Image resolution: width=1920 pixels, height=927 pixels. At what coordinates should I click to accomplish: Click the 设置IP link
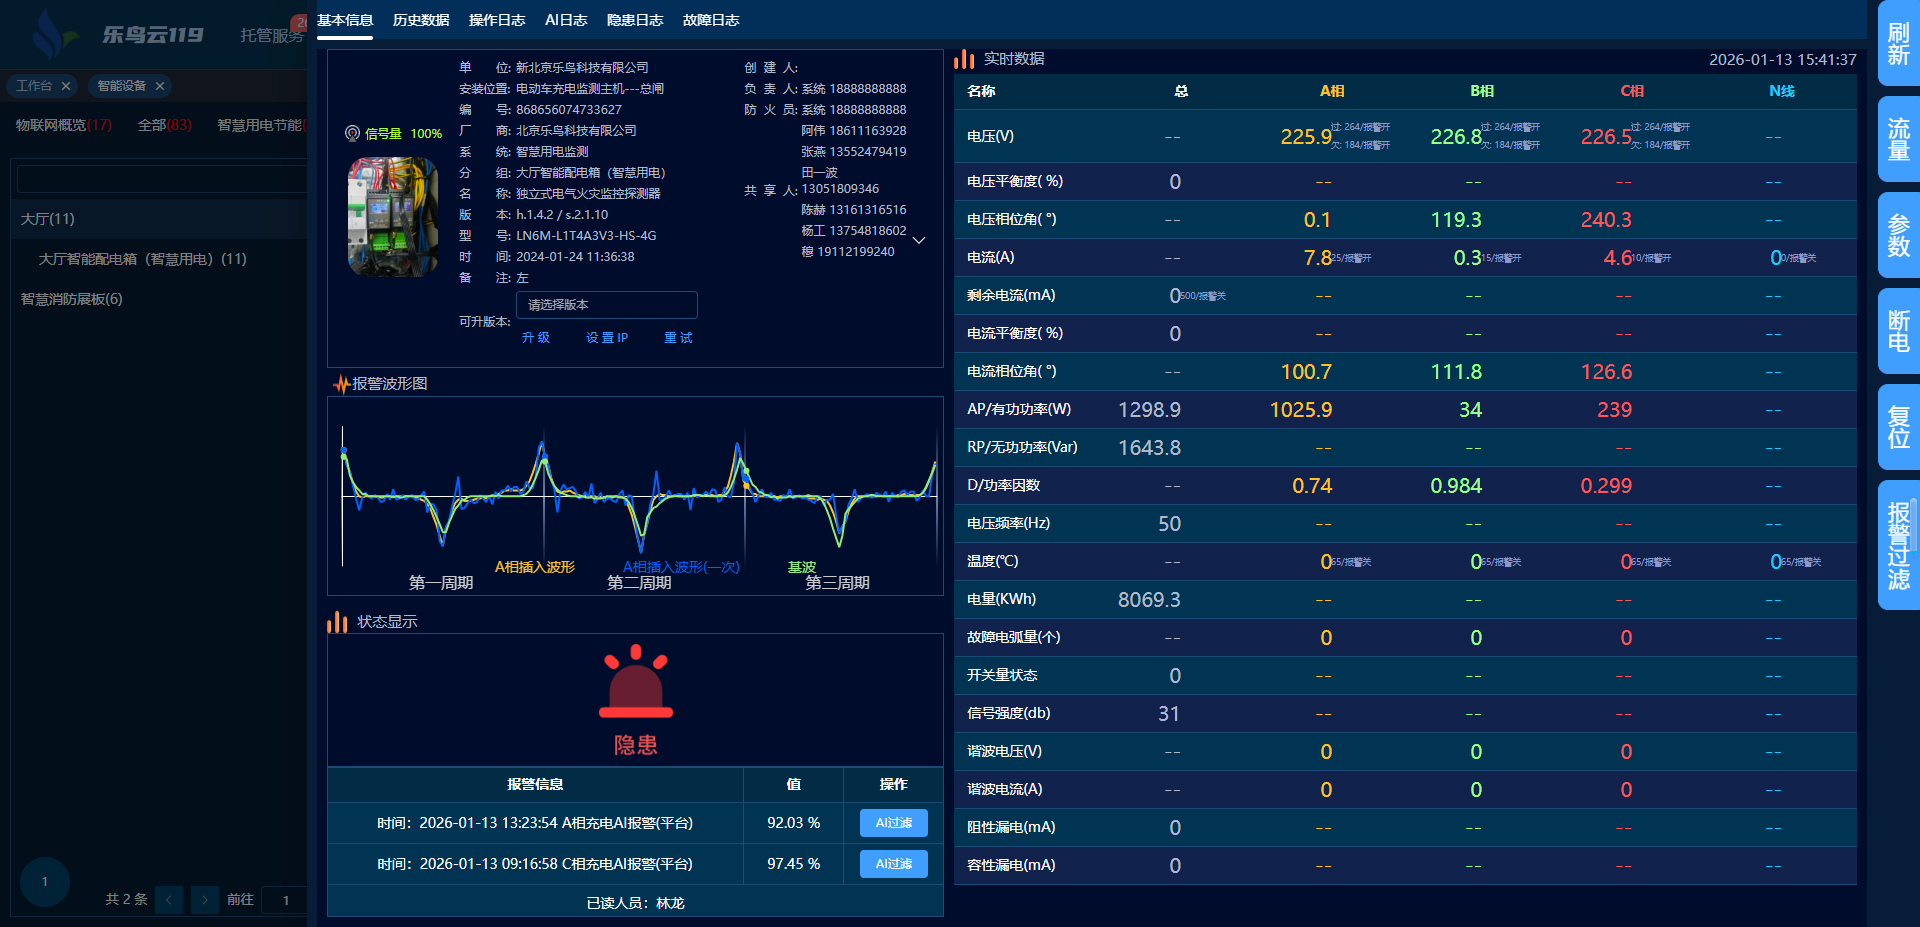click(606, 338)
